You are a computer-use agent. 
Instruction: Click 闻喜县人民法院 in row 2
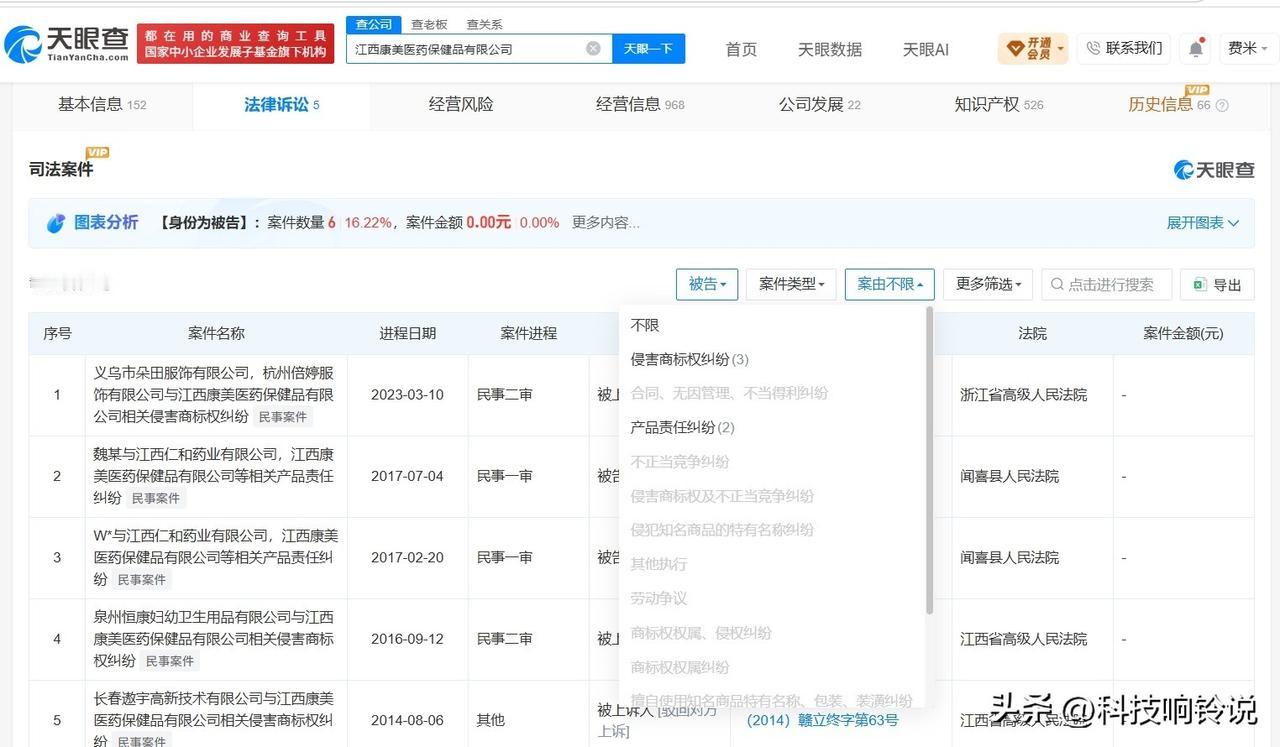click(x=1010, y=476)
